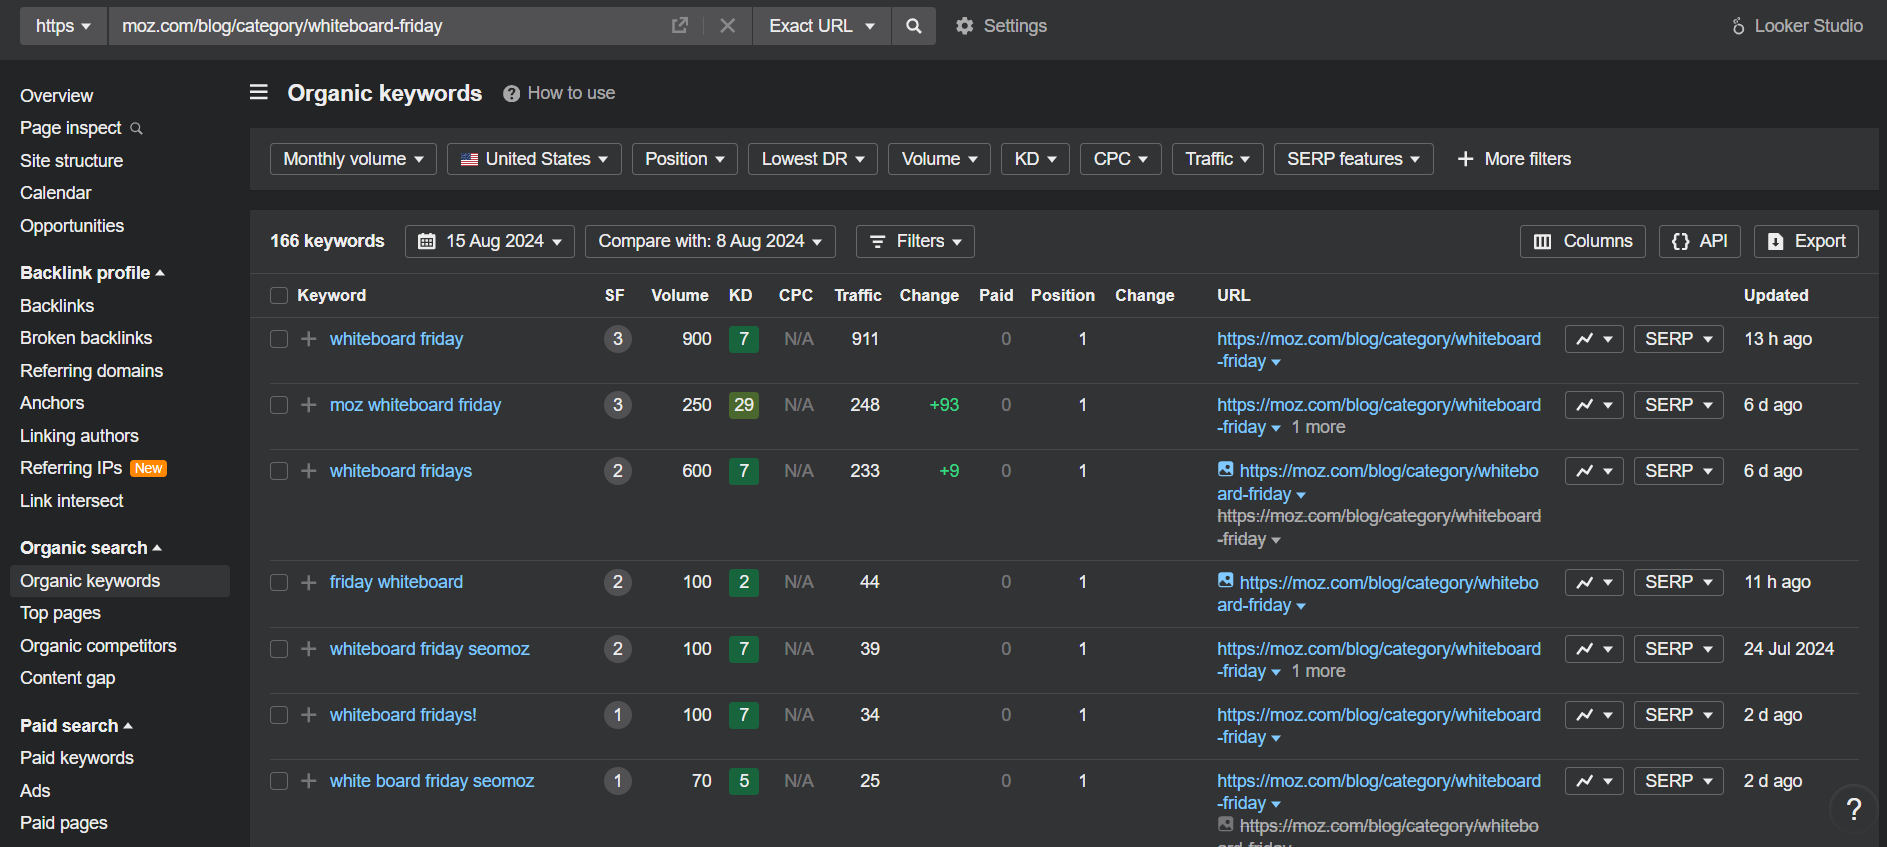The width and height of the screenshot is (1887, 847).
Task: Open the United States country dropdown
Action: point(534,159)
